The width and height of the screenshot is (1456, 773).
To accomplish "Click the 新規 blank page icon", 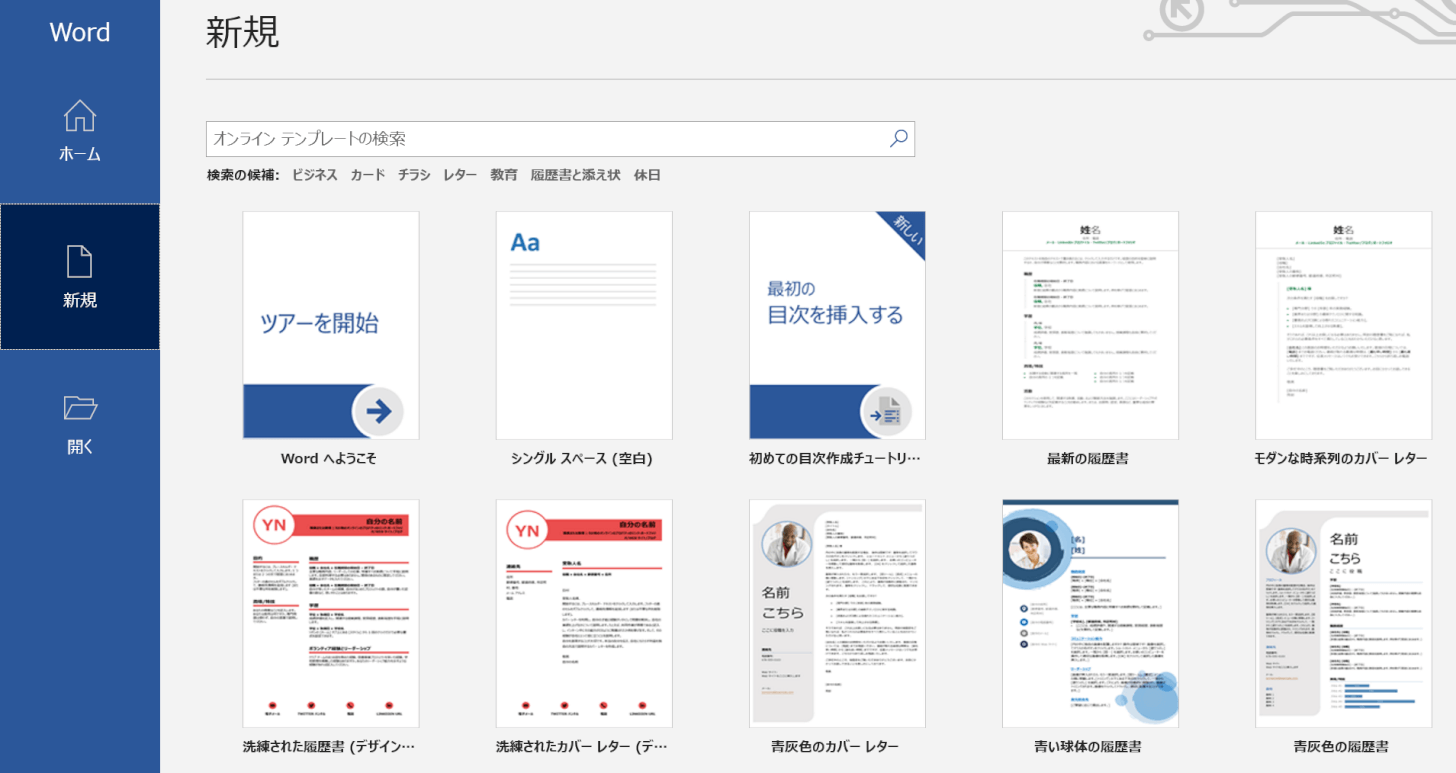I will coord(80,261).
